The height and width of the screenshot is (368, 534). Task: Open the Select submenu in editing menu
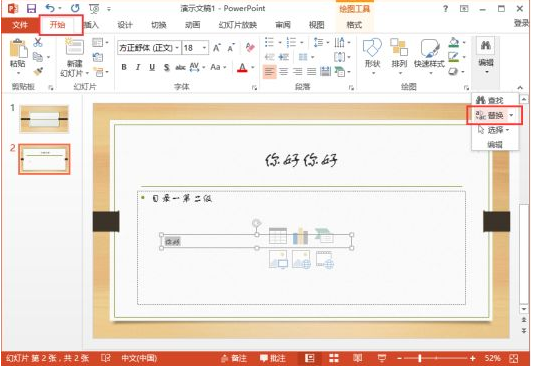pos(494,130)
